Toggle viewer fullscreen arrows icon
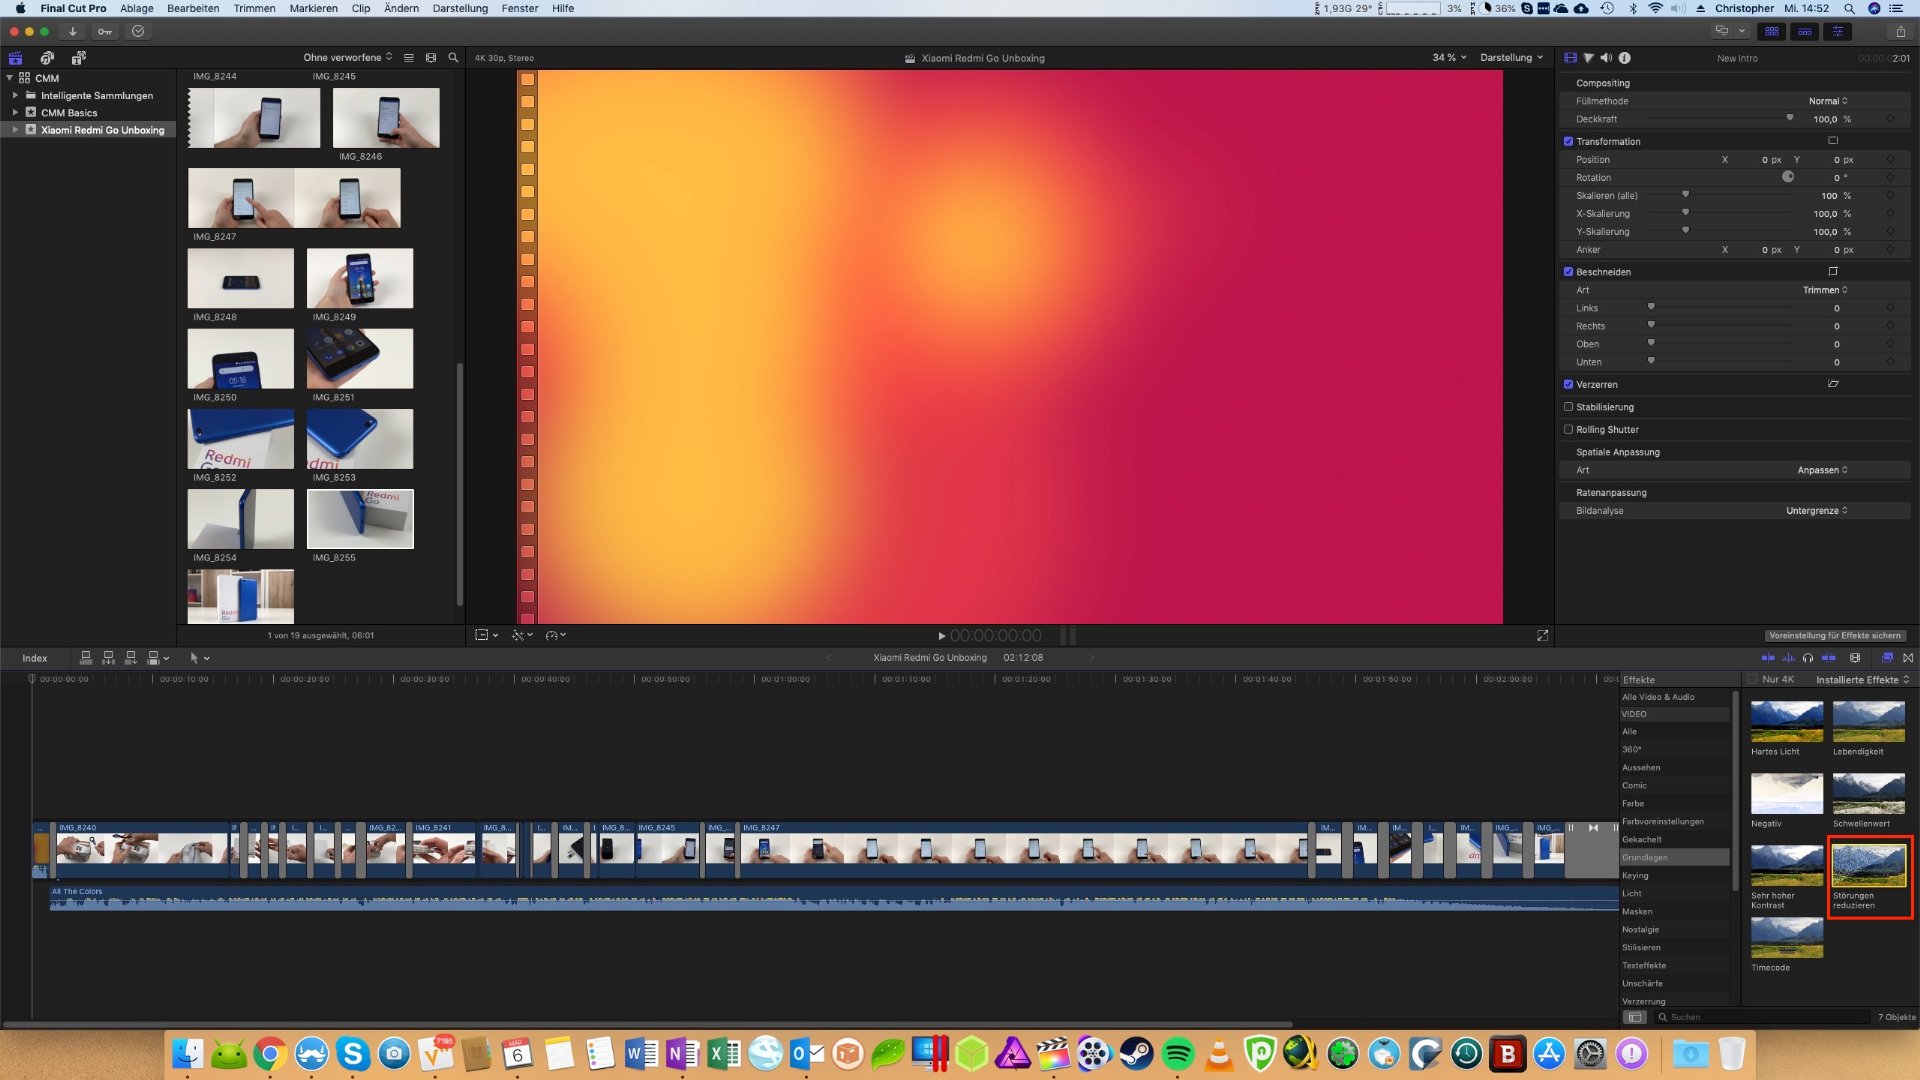 pos(1542,635)
